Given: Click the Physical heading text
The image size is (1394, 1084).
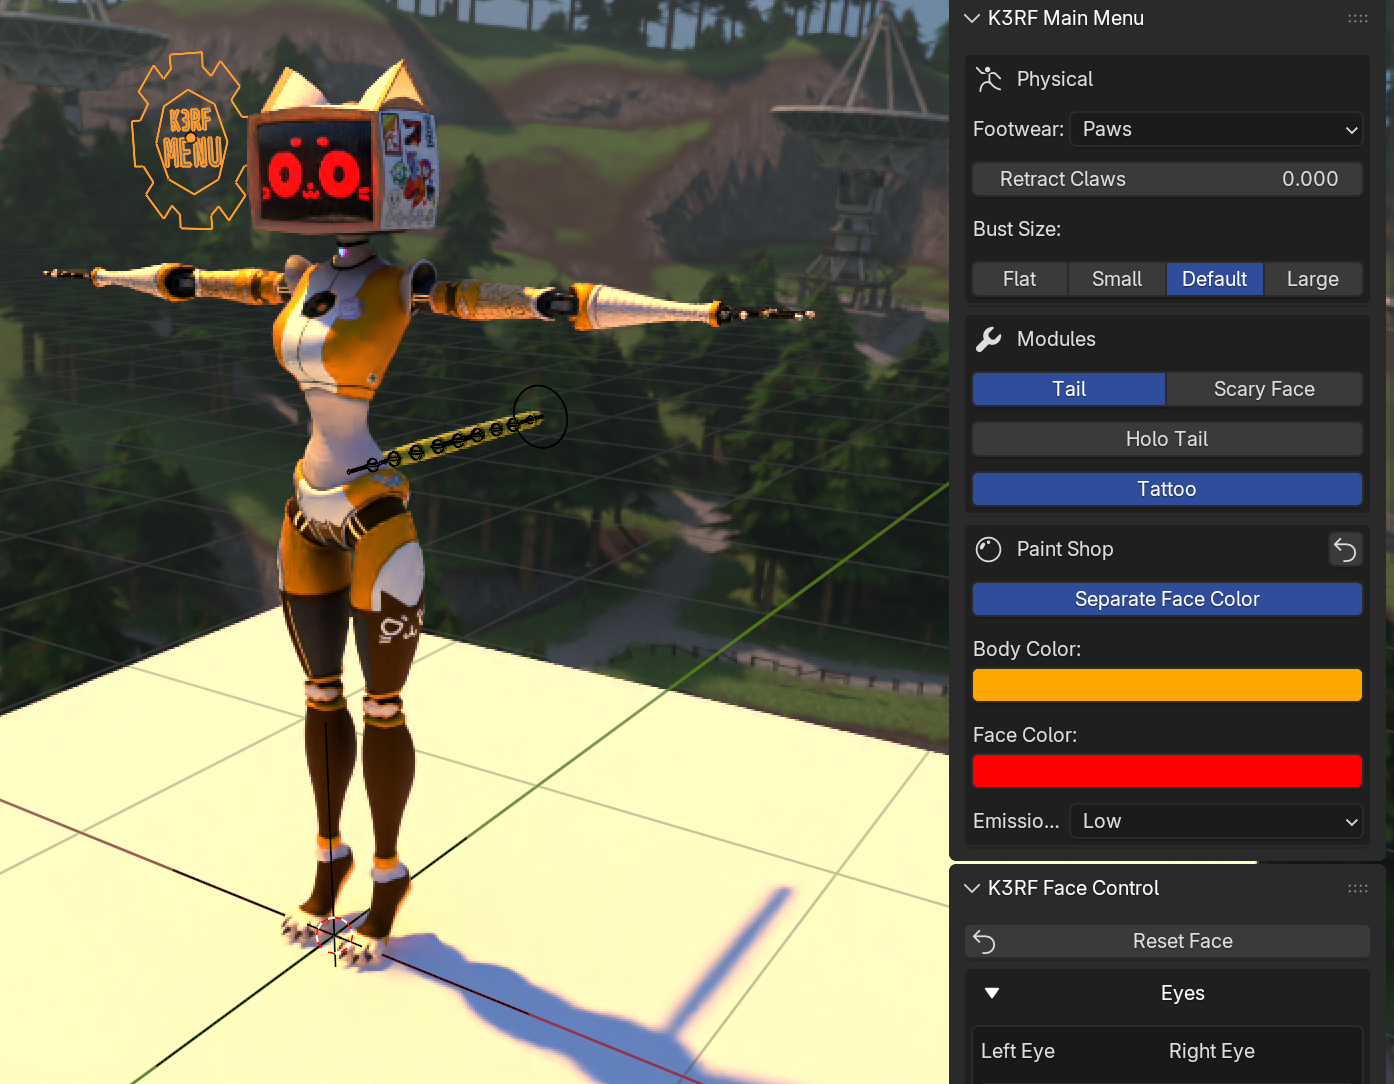Looking at the screenshot, I should tap(1055, 79).
